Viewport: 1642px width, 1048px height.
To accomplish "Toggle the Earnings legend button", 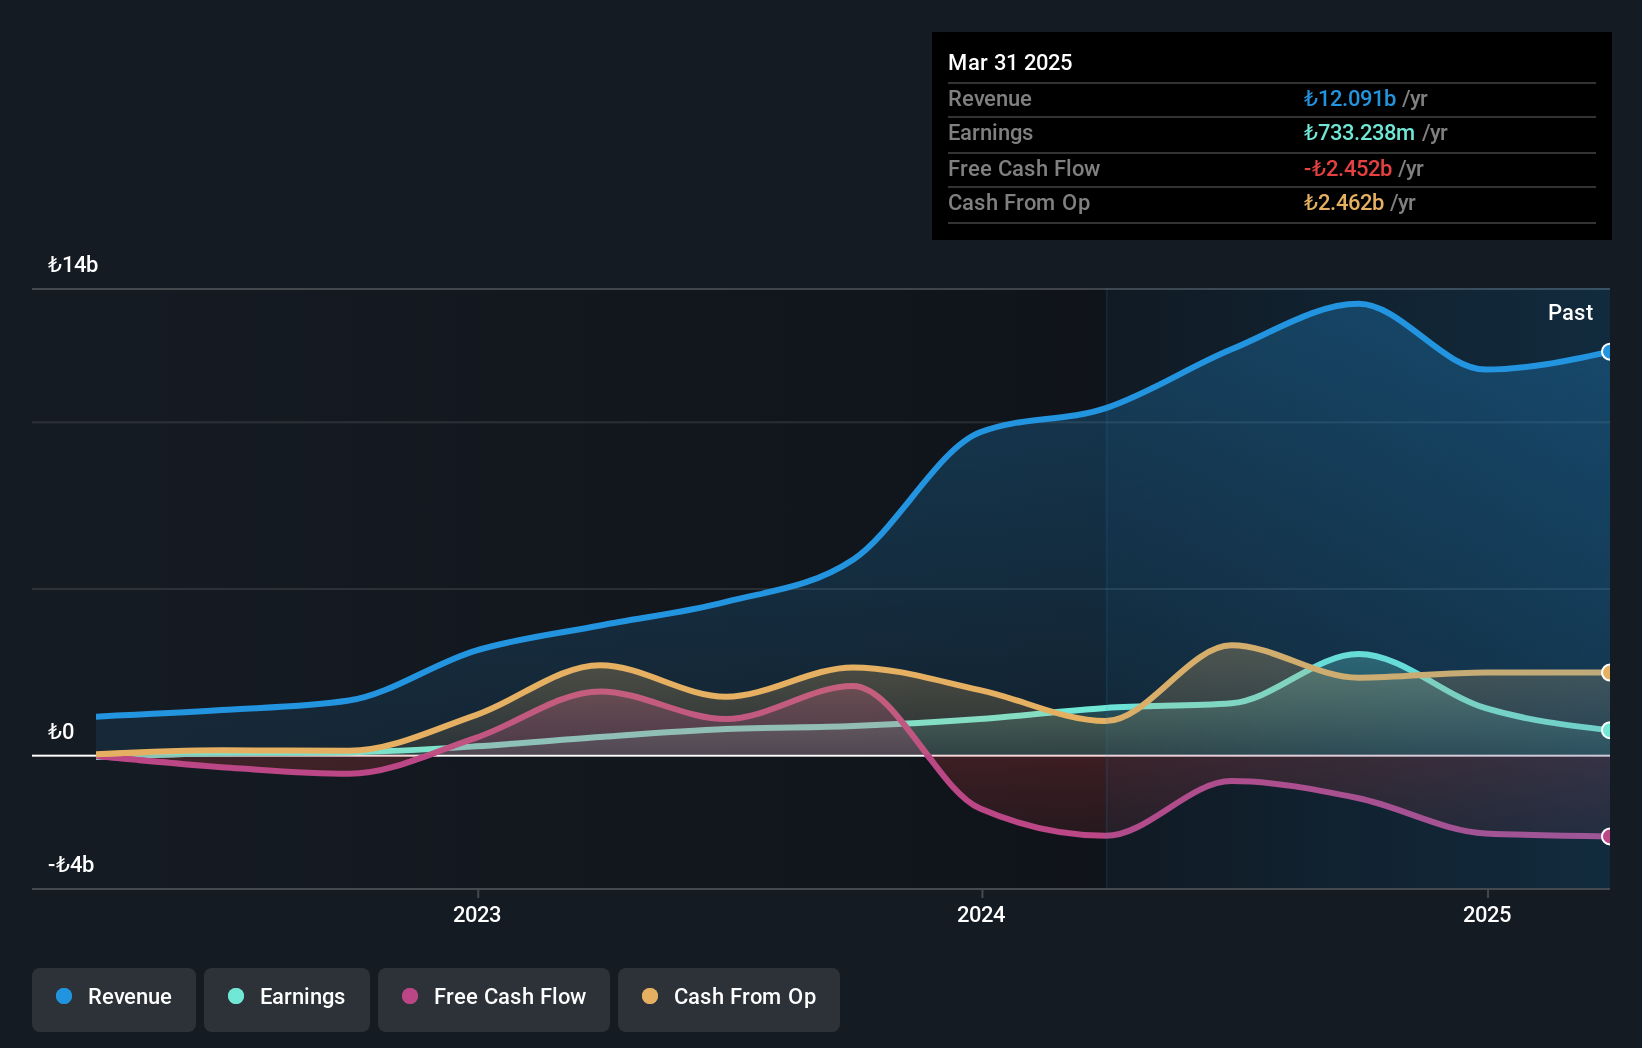I will point(287,999).
